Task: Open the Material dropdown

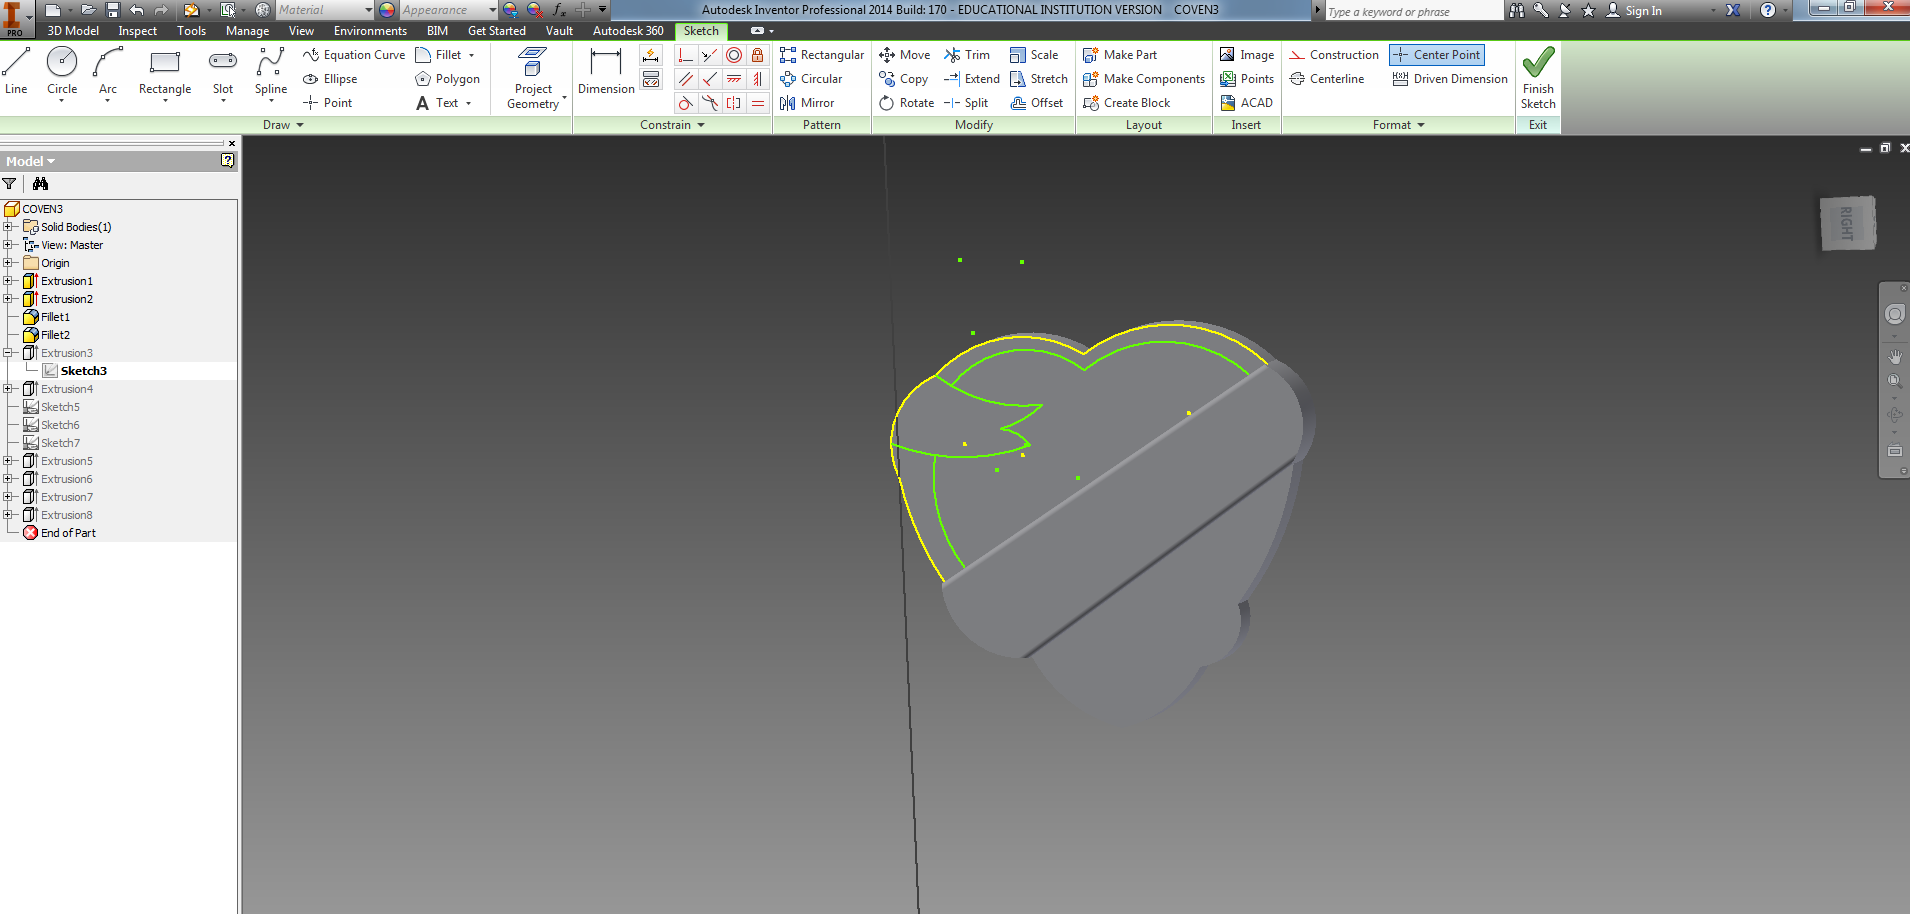Action: (x=368, y=10)
